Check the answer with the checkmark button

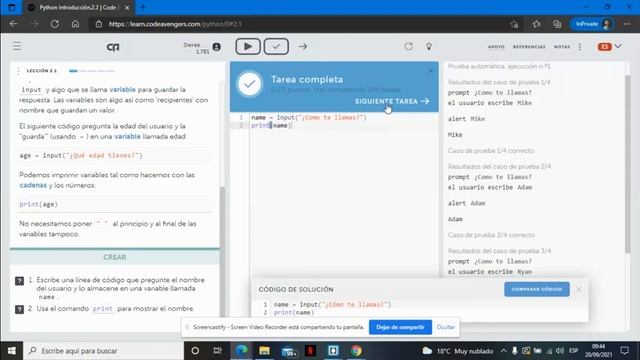pos(276,47)
